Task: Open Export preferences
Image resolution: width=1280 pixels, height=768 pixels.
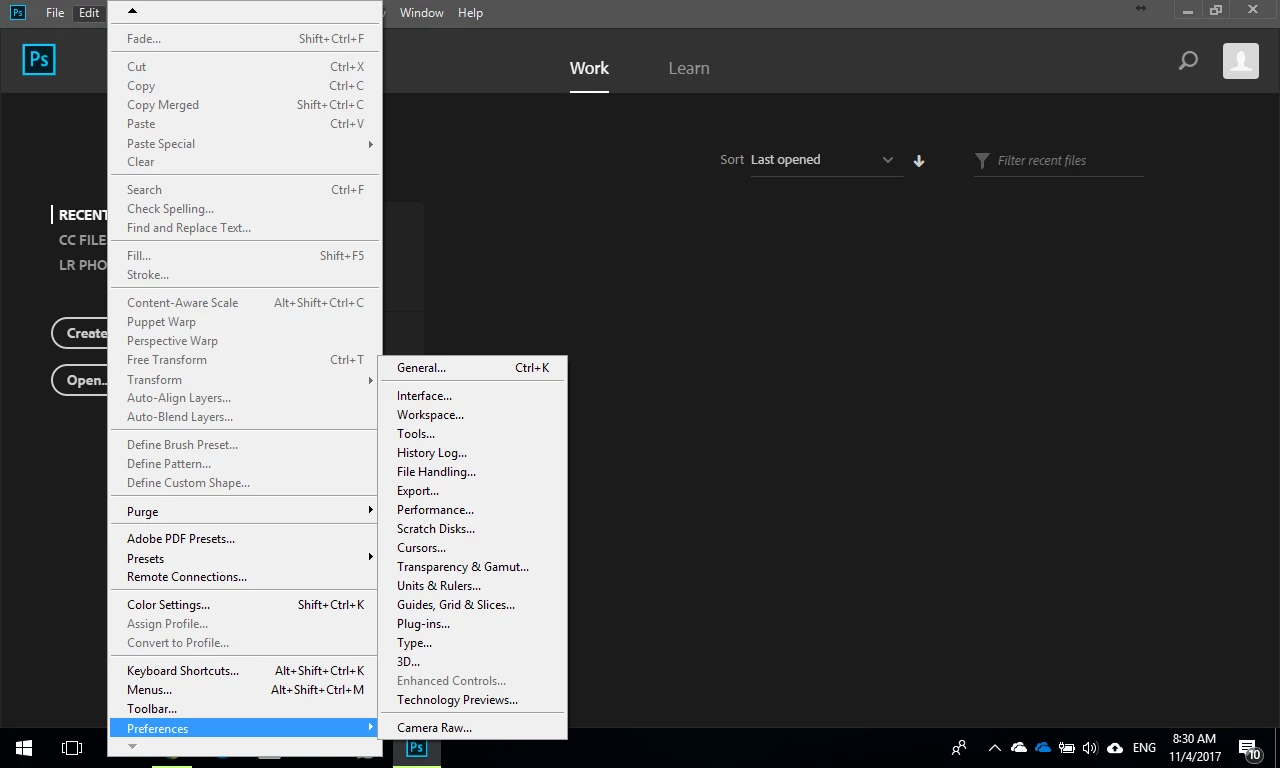Action: 472,491
